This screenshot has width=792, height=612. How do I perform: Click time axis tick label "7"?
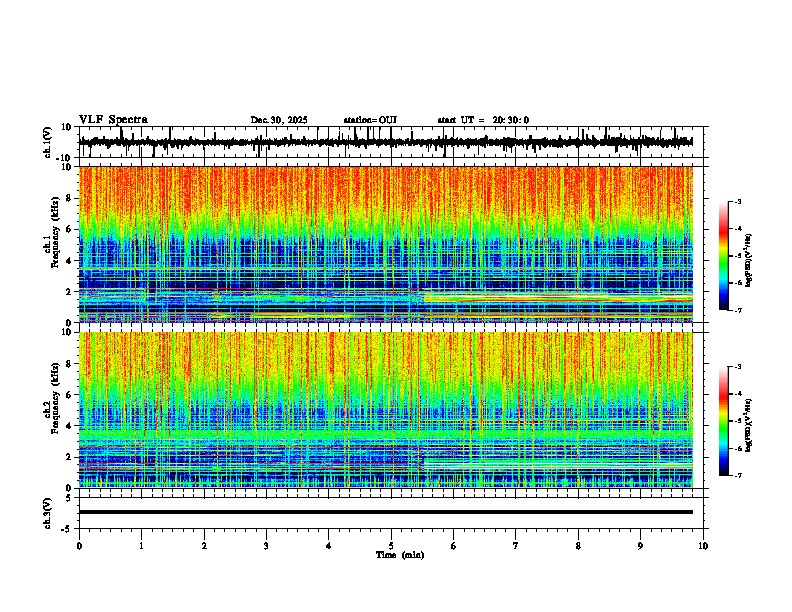(x=516, y=546)
